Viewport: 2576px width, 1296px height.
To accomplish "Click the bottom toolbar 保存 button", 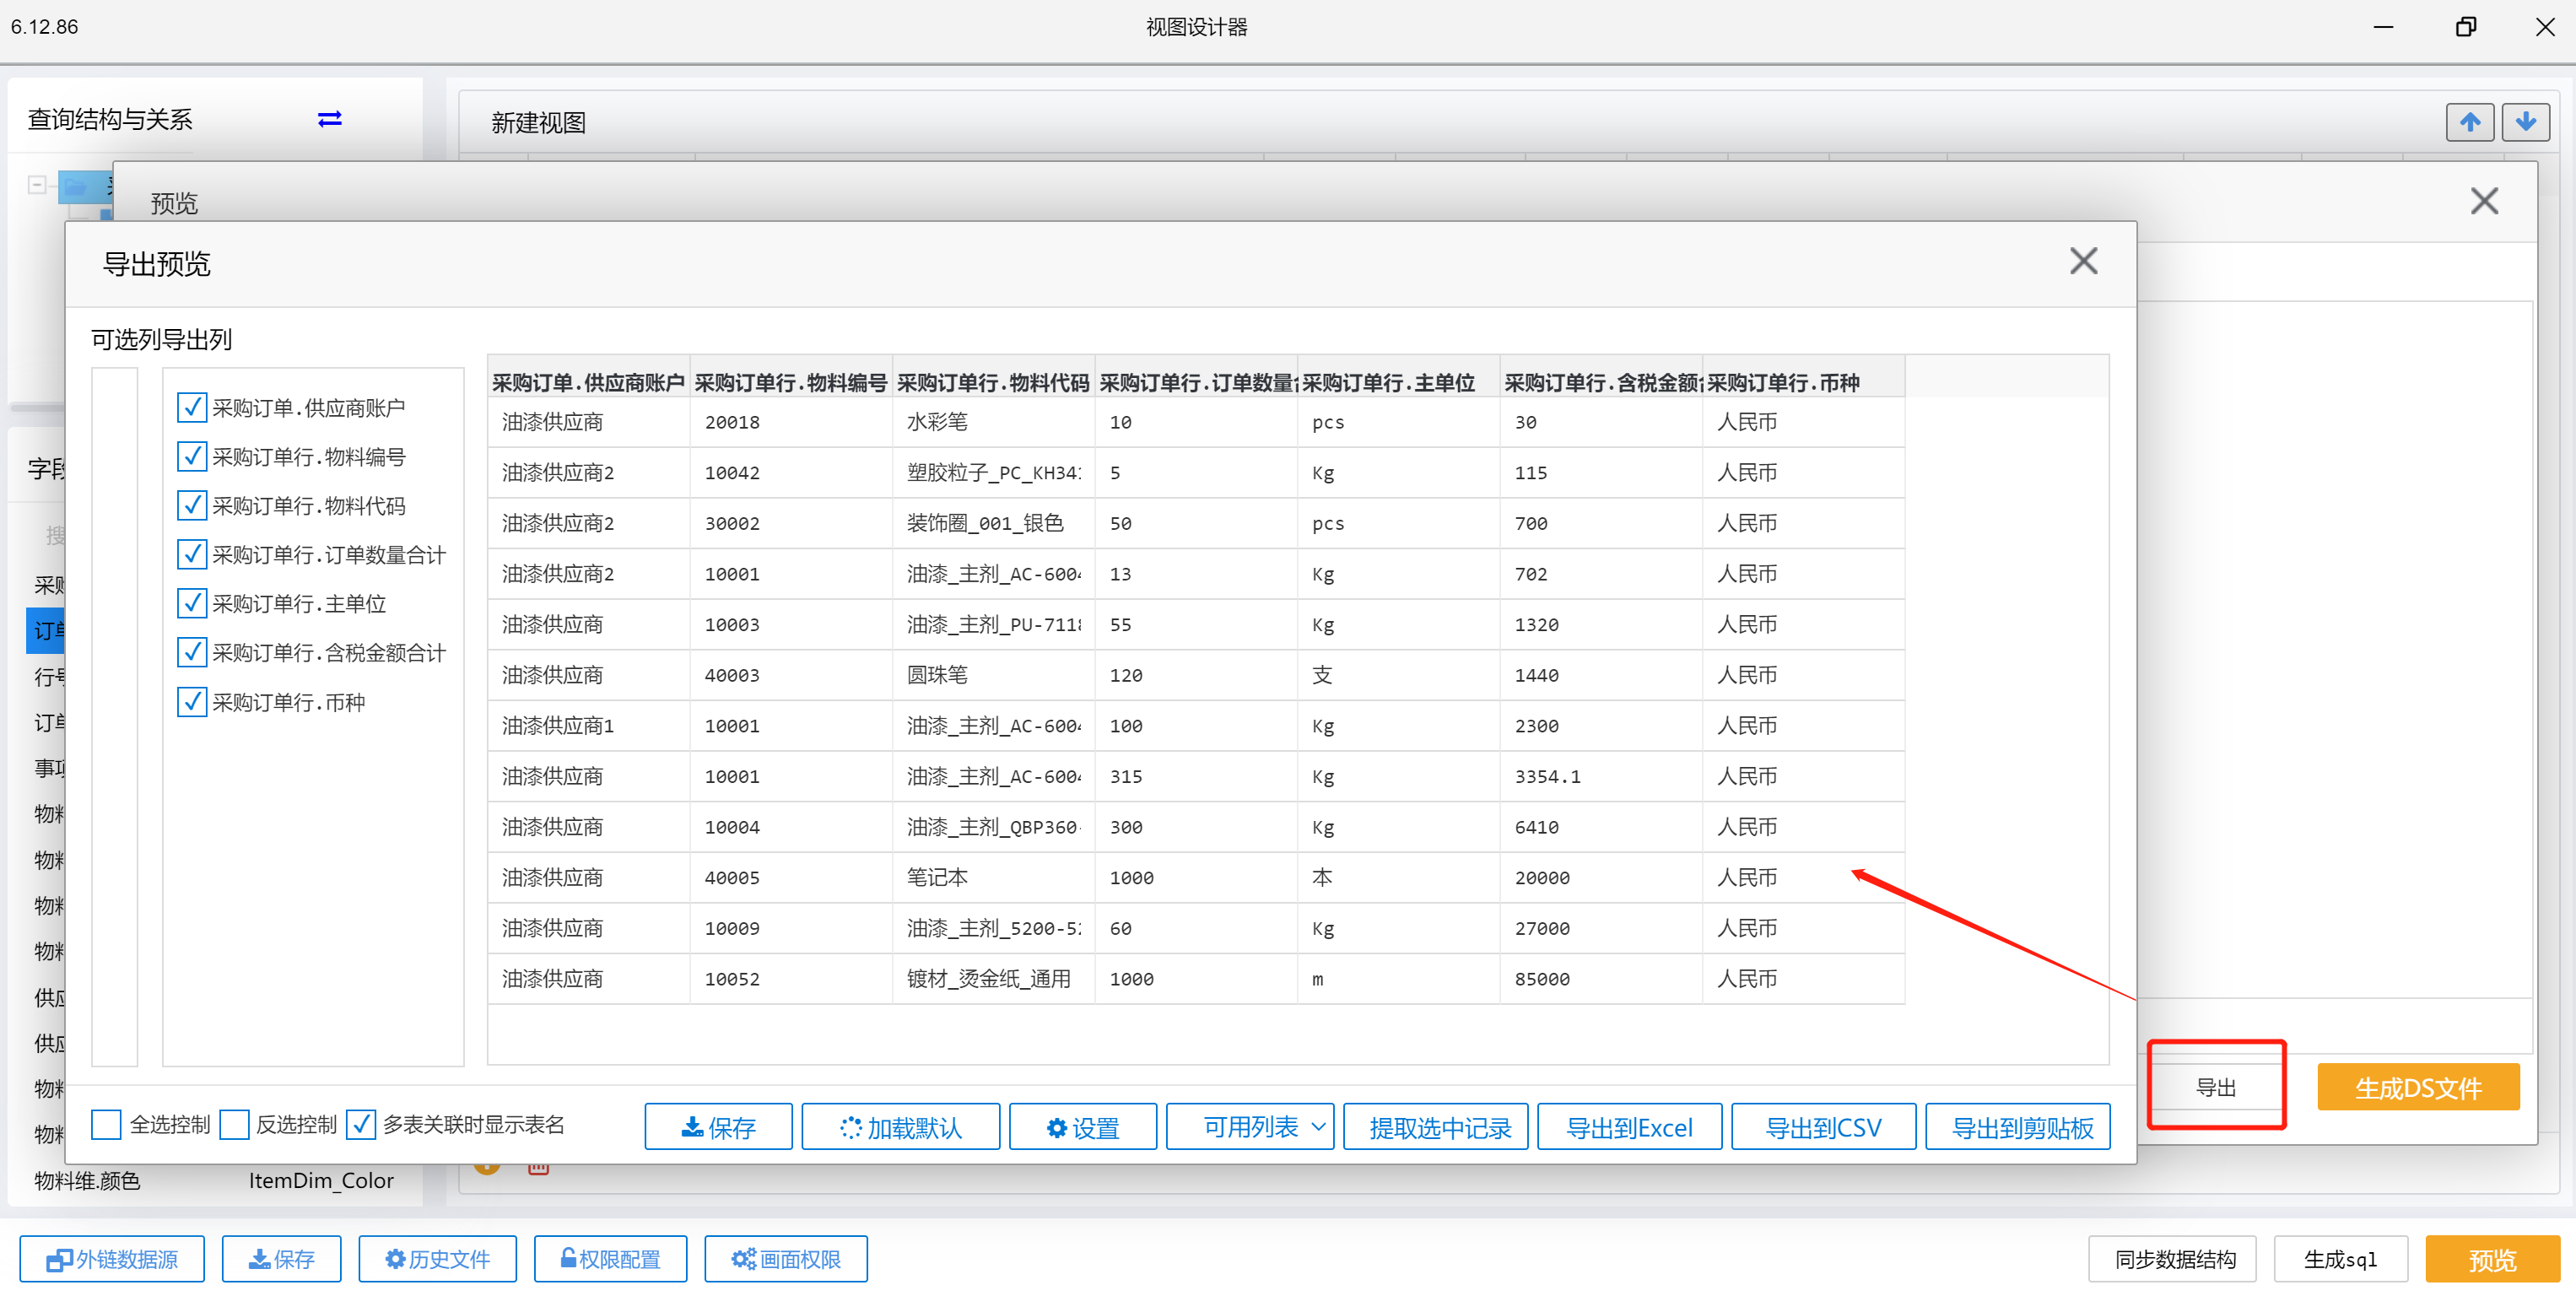I will tap(281, 1259).
